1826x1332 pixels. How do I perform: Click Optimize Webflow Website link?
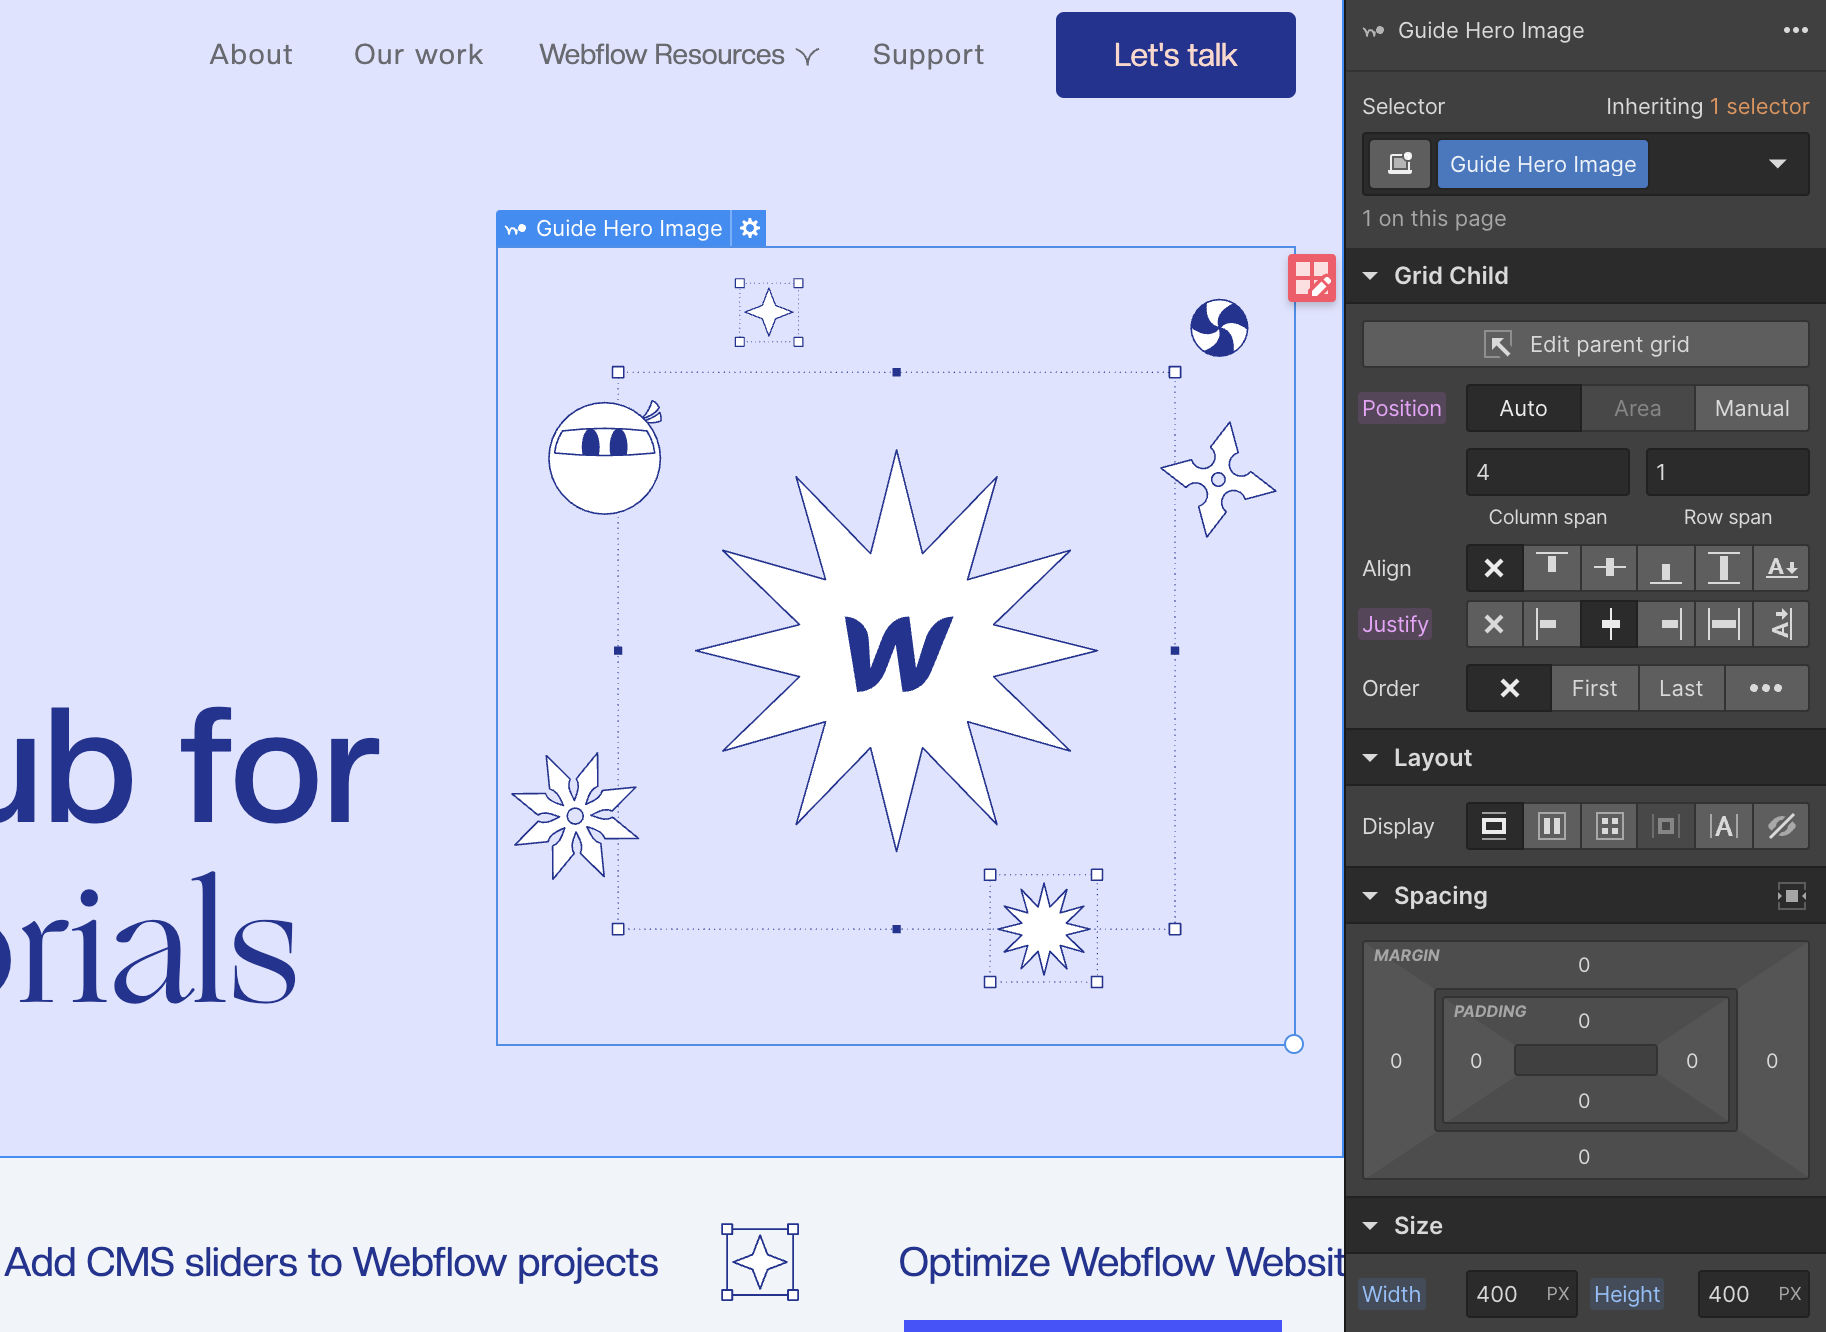tap(1121, 1263)
